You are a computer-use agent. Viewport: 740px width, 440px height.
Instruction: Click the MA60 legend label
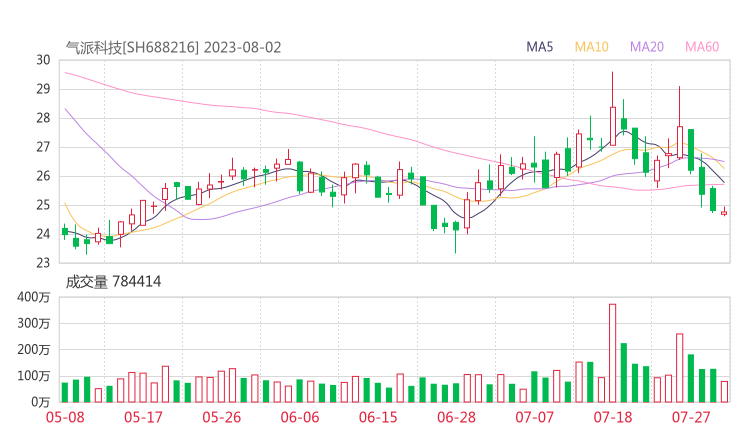click(702, 47)
